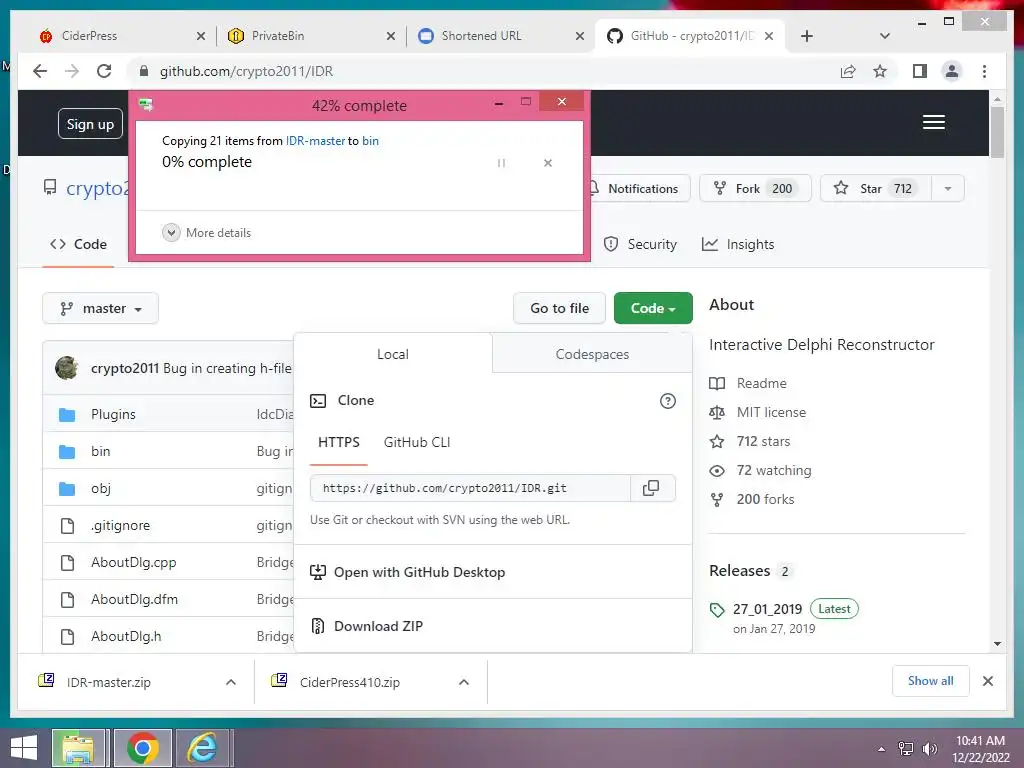The width and height of the screenshot is (1024, 768).
Task: Open the master branch dropdown
Action: tap(101, 308)
